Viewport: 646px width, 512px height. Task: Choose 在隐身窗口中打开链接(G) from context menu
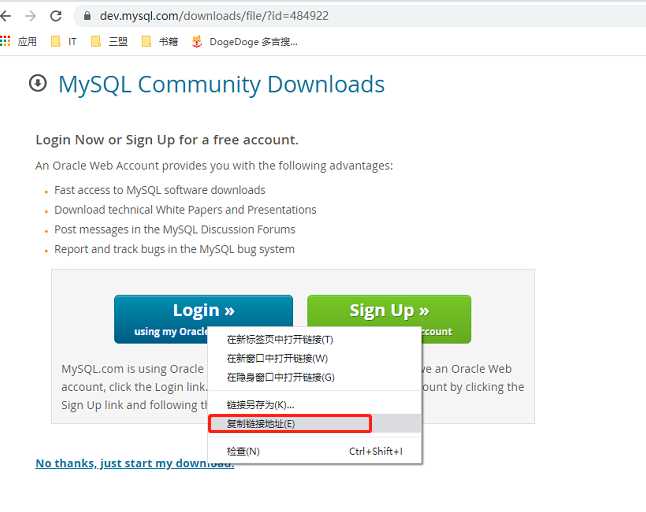click(x=315, y=377)
